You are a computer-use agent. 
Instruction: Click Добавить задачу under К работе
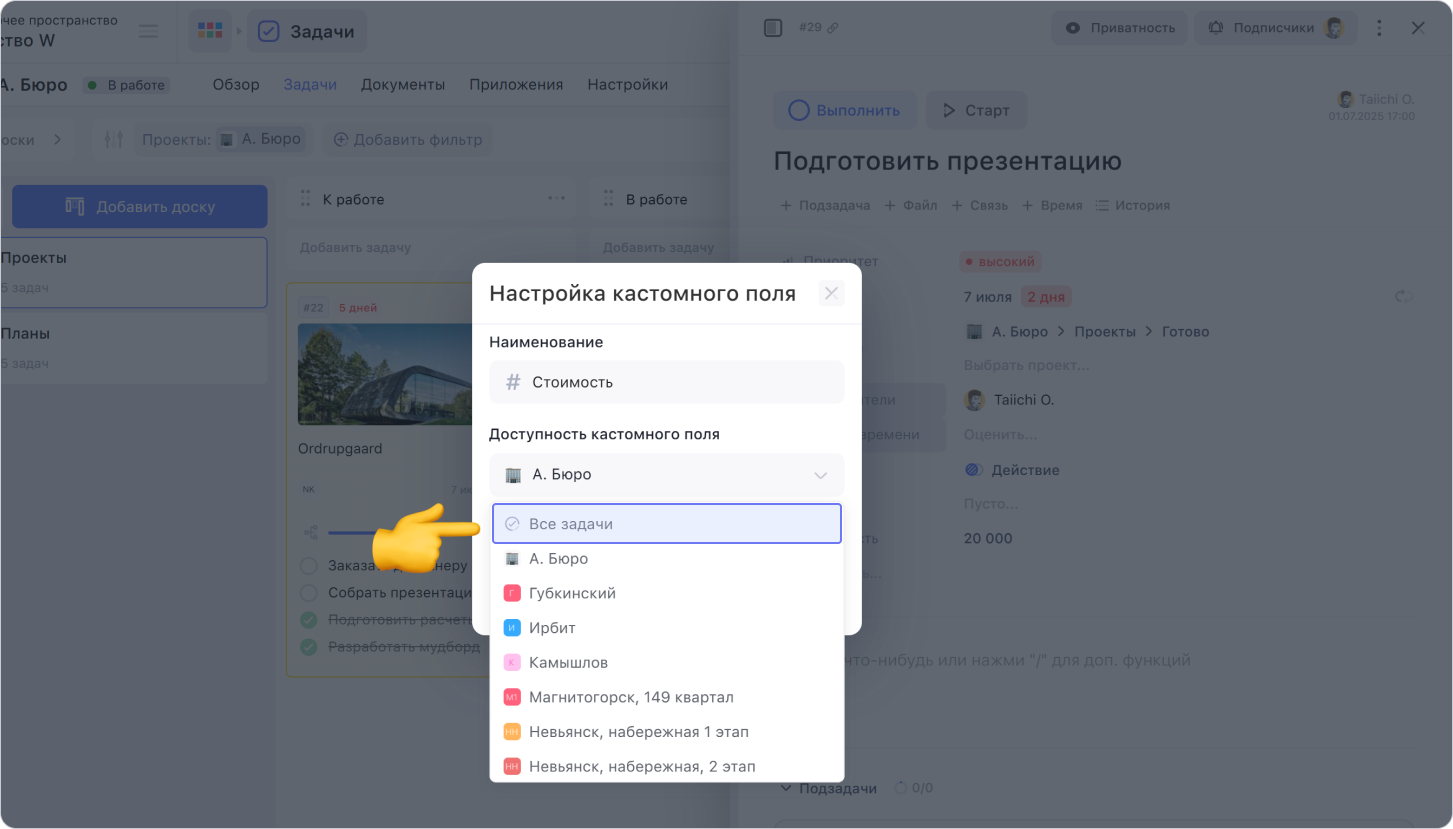click(x=356, y=247)
